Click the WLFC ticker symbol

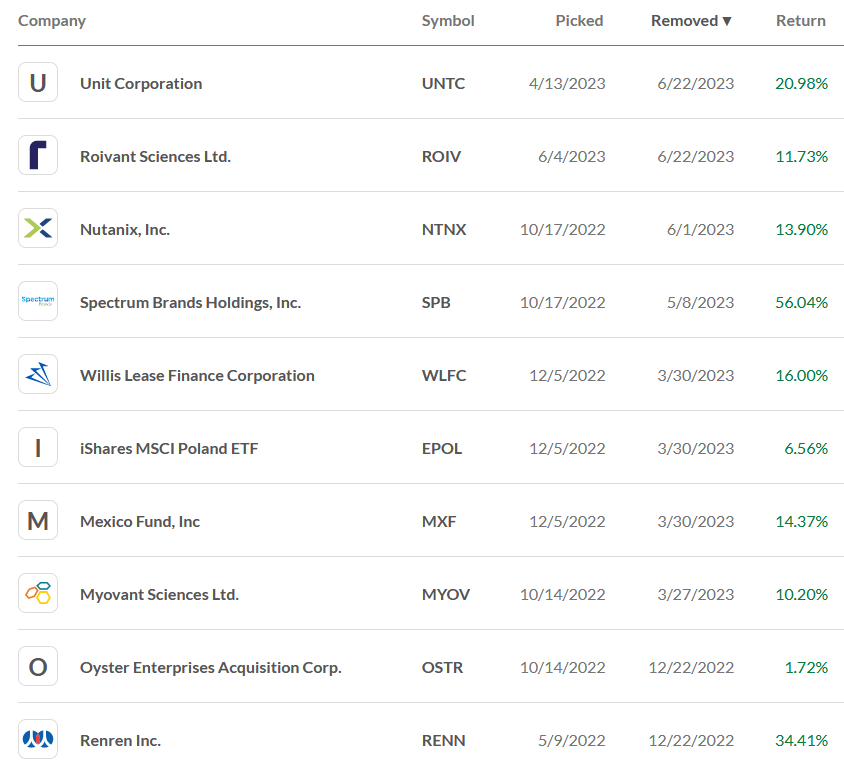(x=444, y=375)
